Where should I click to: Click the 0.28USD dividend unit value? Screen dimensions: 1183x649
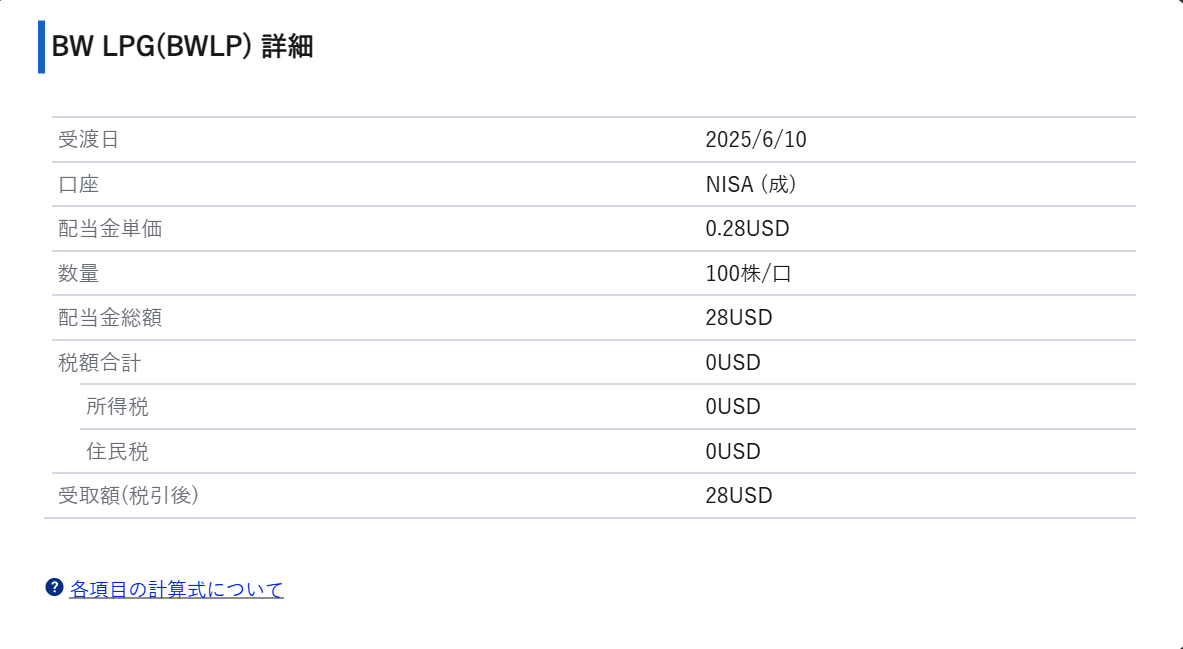[x=748, y=229]
